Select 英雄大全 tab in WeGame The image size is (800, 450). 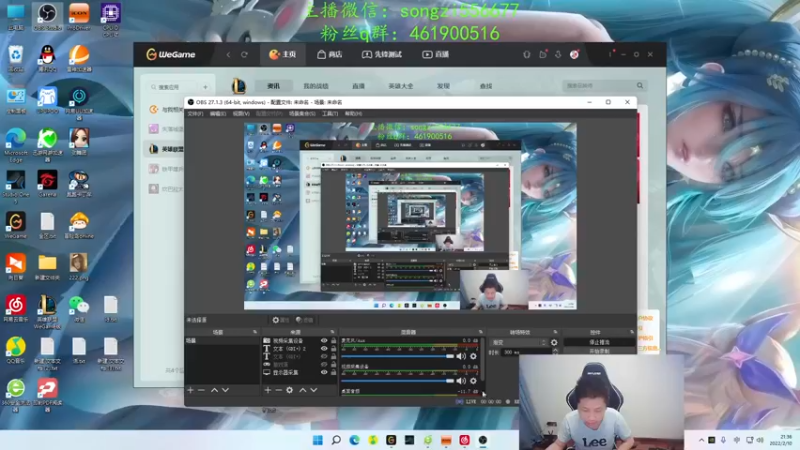point(401,86)
